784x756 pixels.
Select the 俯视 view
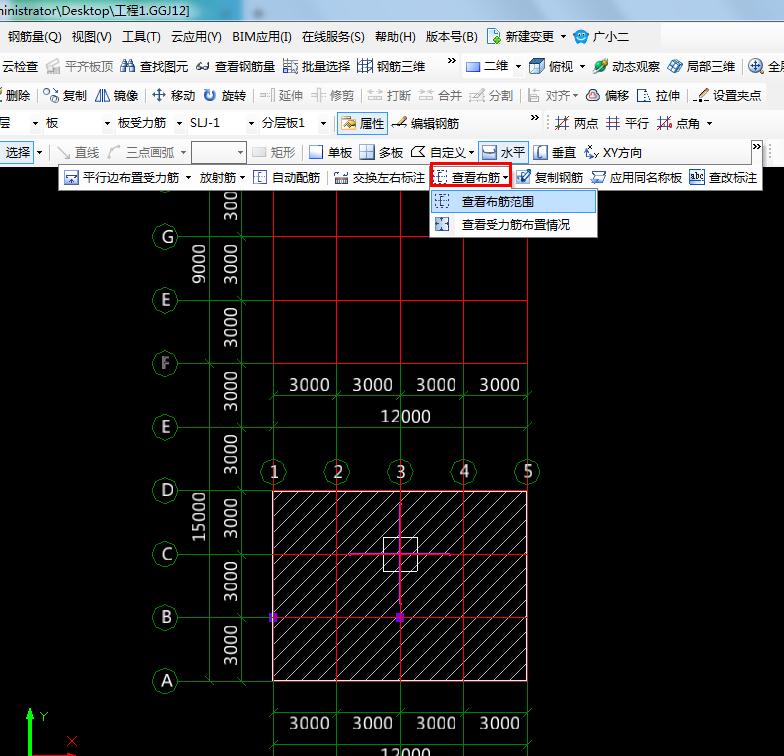[x=551, y=66]
